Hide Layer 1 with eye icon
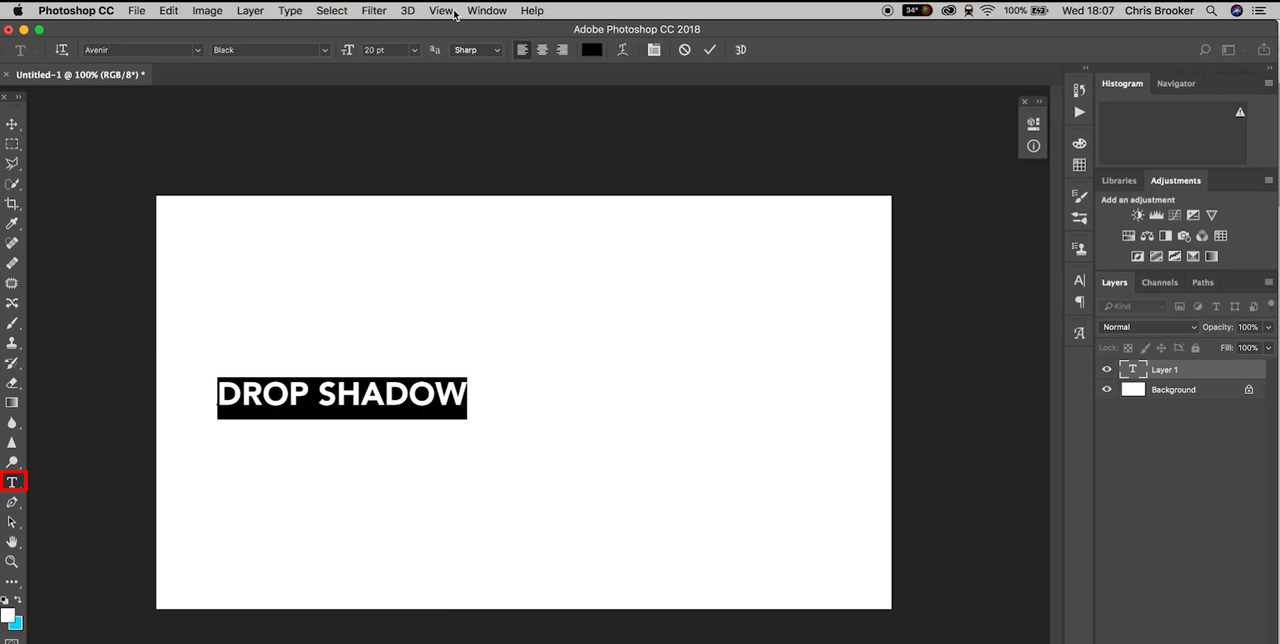The width and height of the screenshot is (1280, 644). point(1106,370)
